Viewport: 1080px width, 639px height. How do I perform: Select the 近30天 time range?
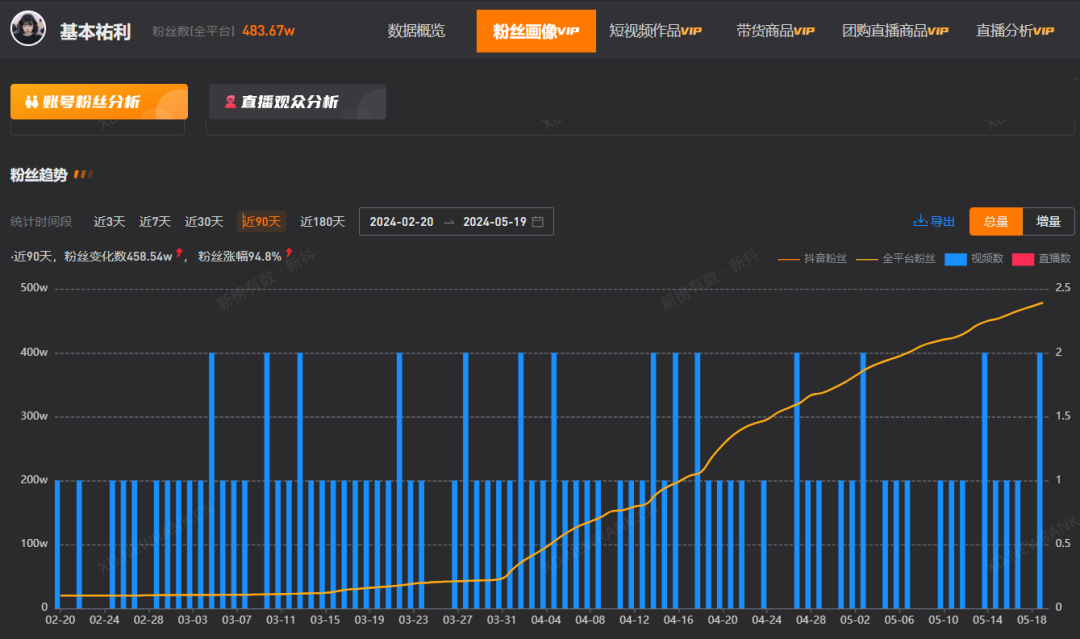coord(204,222)
